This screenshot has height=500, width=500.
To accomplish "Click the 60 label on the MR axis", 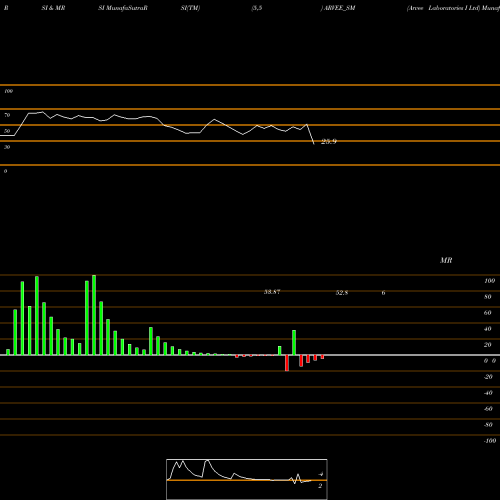I will 488,313.
